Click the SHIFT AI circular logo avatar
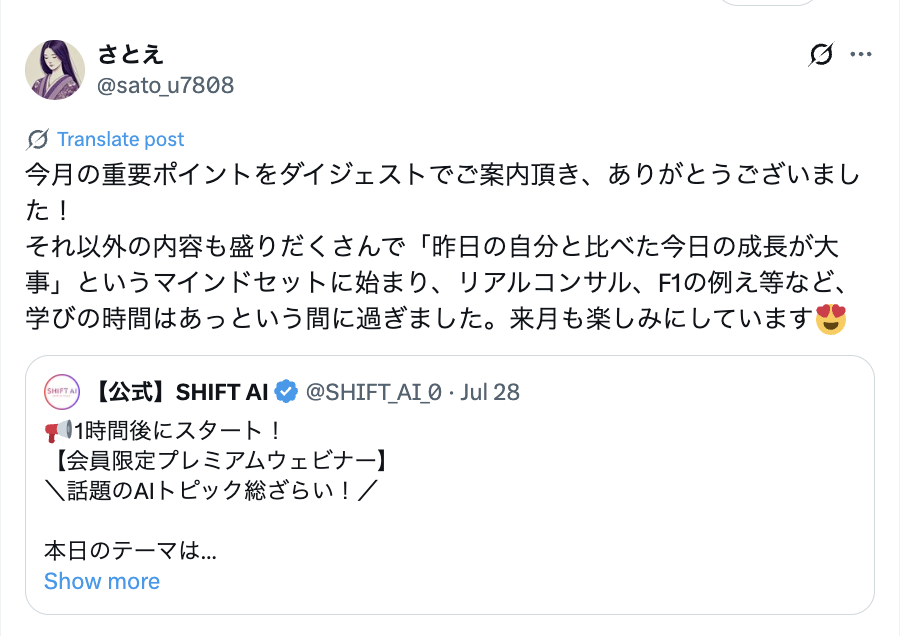The image size is (900, 636). click(61, 392)
